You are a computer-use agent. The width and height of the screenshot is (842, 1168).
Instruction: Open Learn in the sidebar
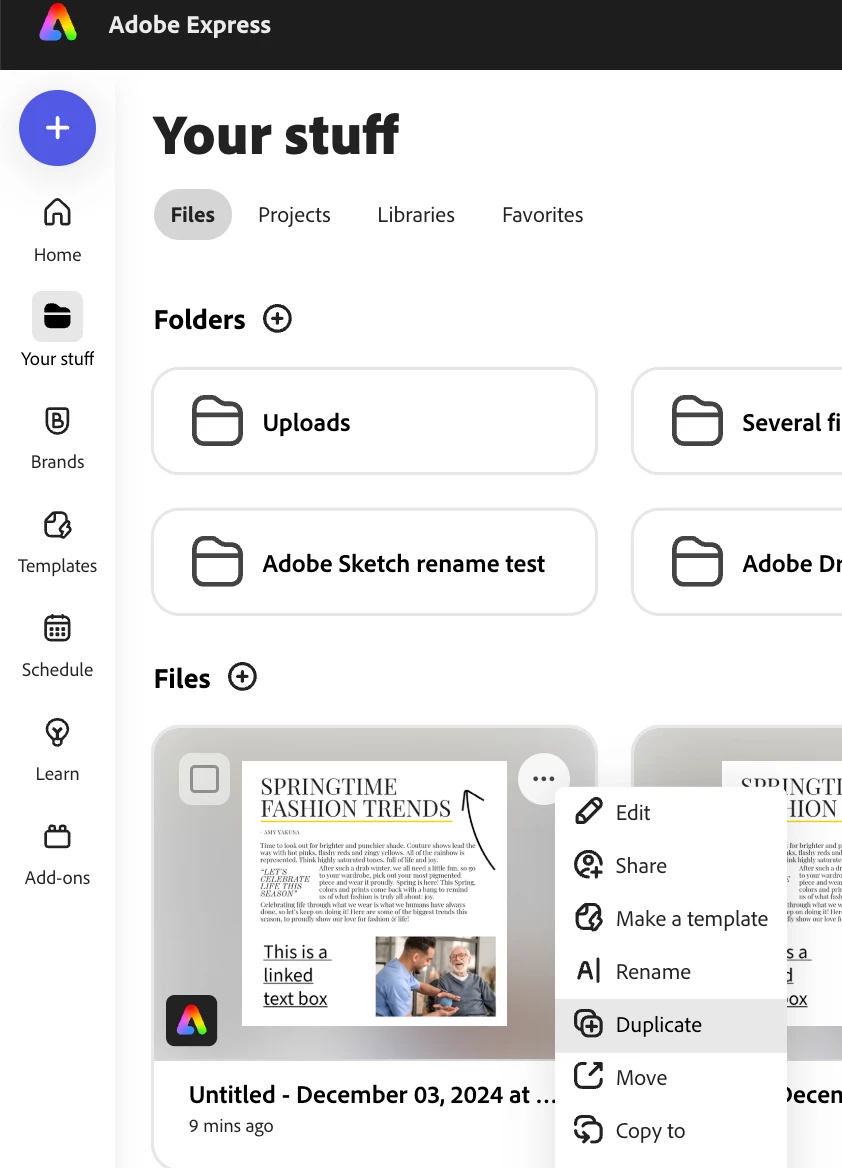[x=57, y=750]
